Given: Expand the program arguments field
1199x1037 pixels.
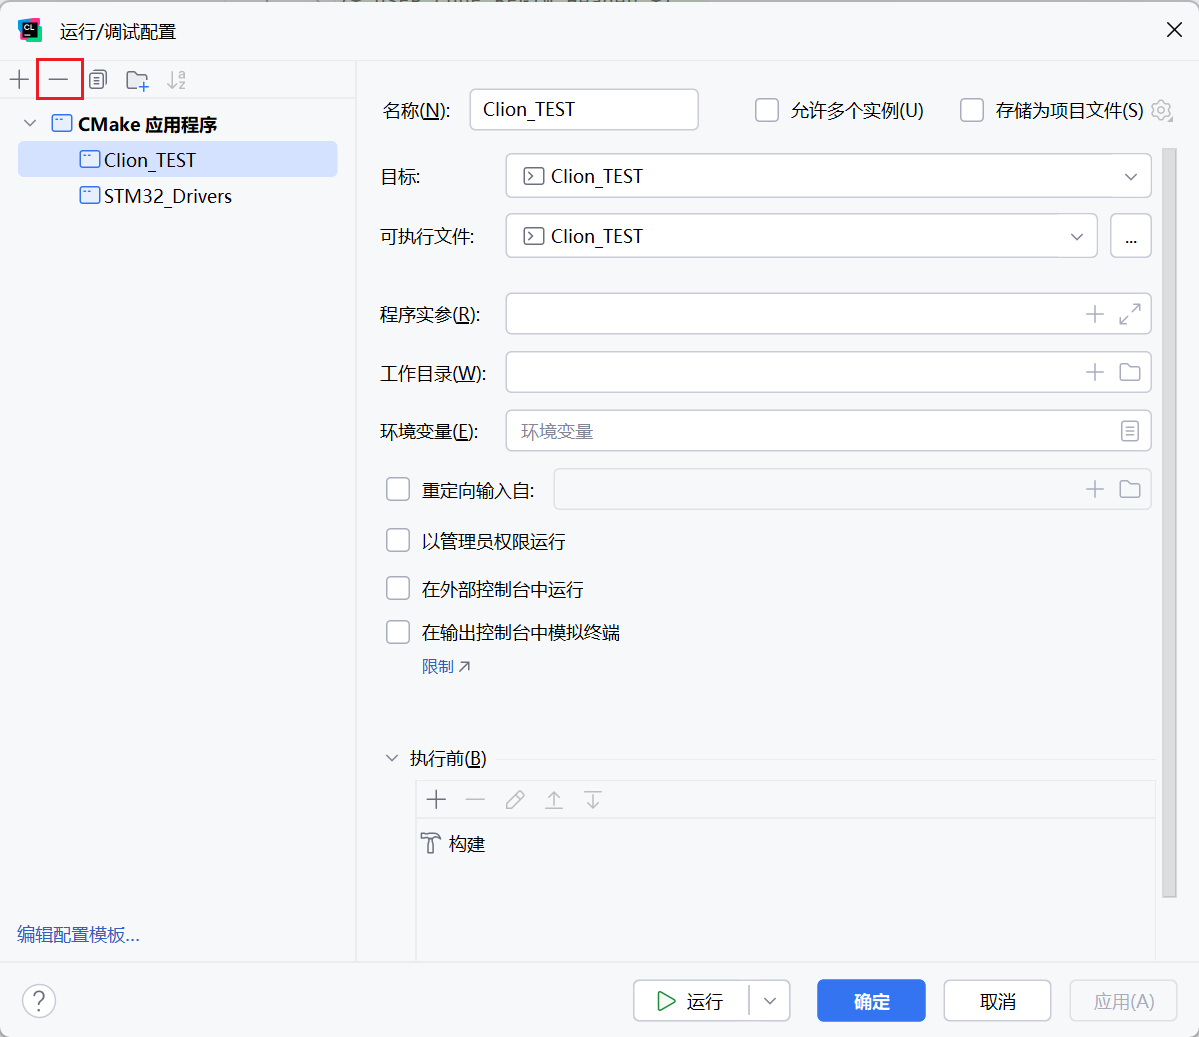Looking at the screenshot, I should coord(1130,314).
